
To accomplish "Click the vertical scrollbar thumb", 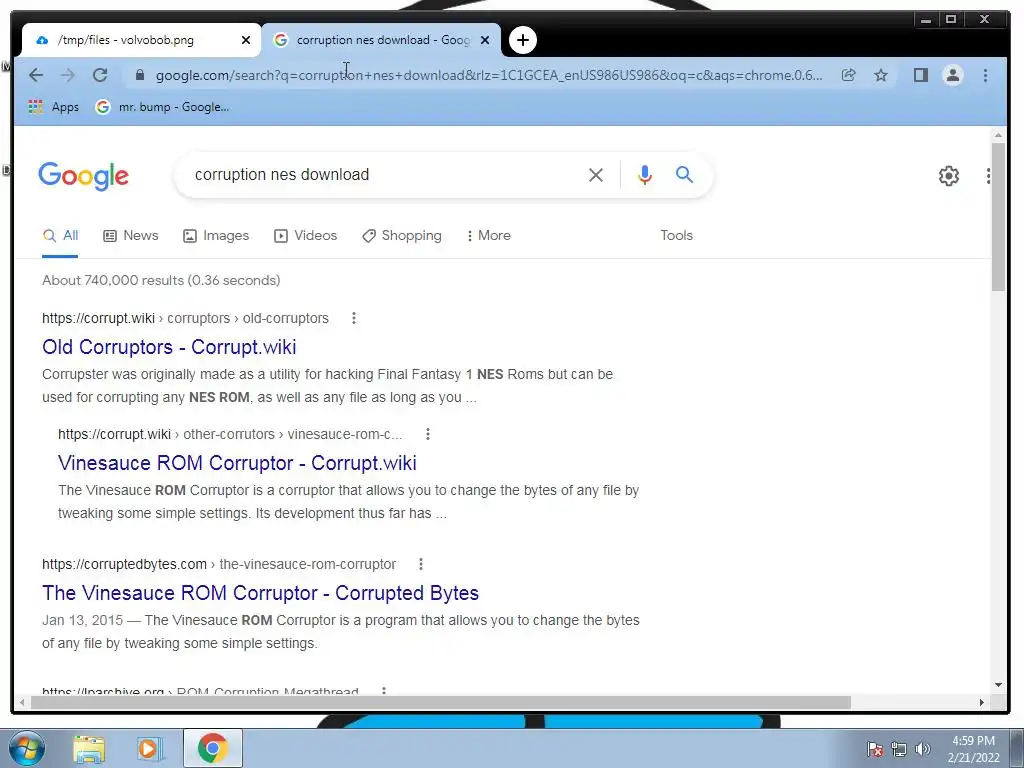I will coord(998,216).
